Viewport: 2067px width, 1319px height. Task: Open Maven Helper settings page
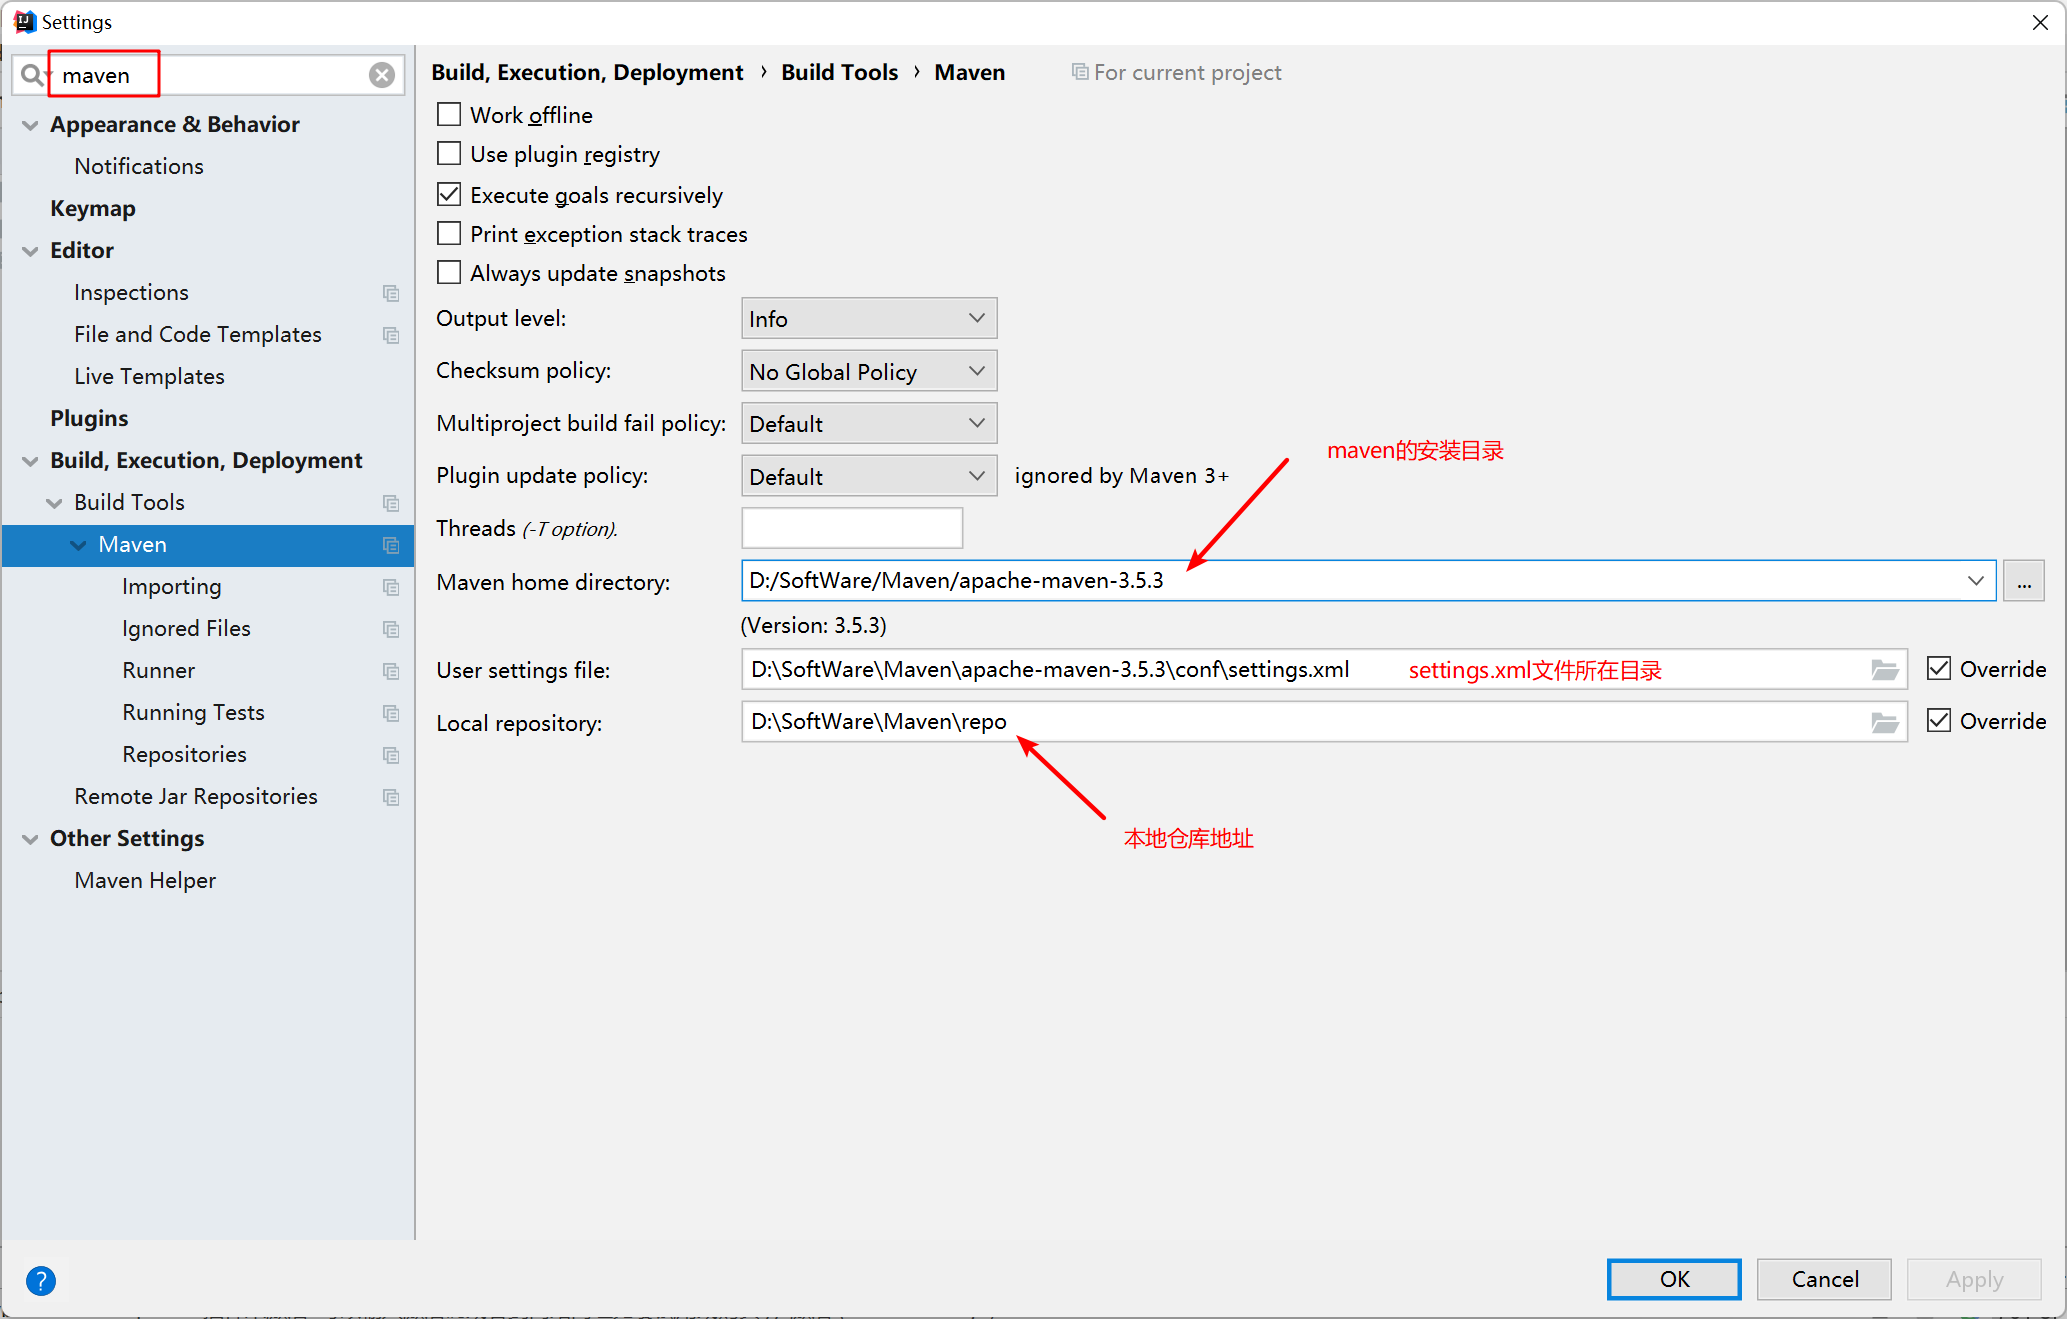[145, 881]
